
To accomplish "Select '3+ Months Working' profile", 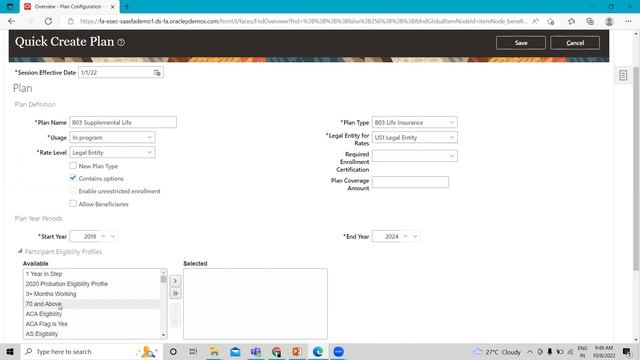I will point(92,294).
